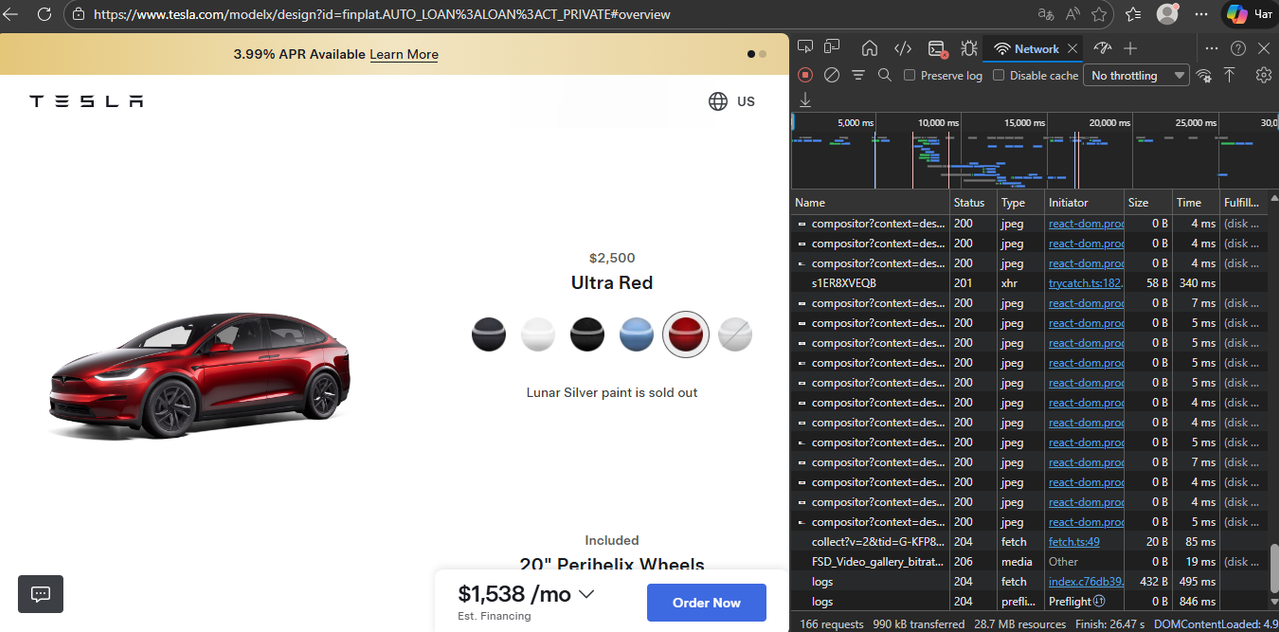Enable the Disable cache checkbox
The width and height of the screenshot is (1279, 632).
tap(998, 75)
